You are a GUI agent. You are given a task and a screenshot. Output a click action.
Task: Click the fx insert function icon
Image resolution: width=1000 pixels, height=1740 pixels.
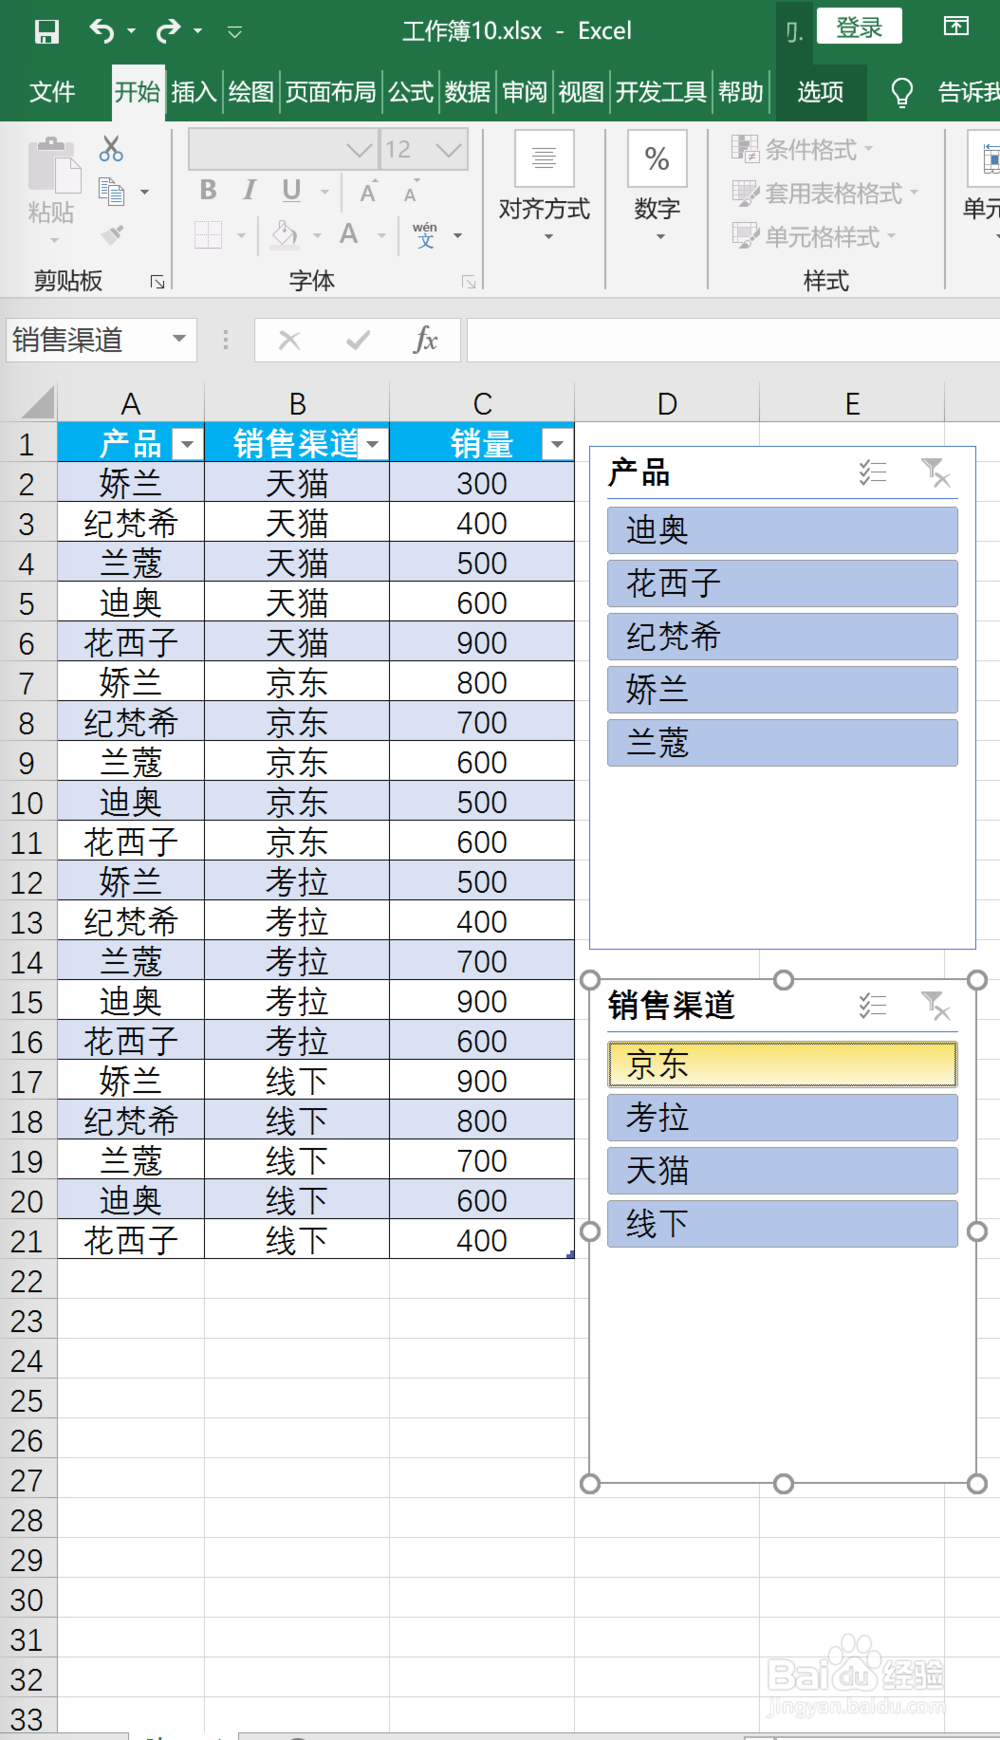pos(425,340)
